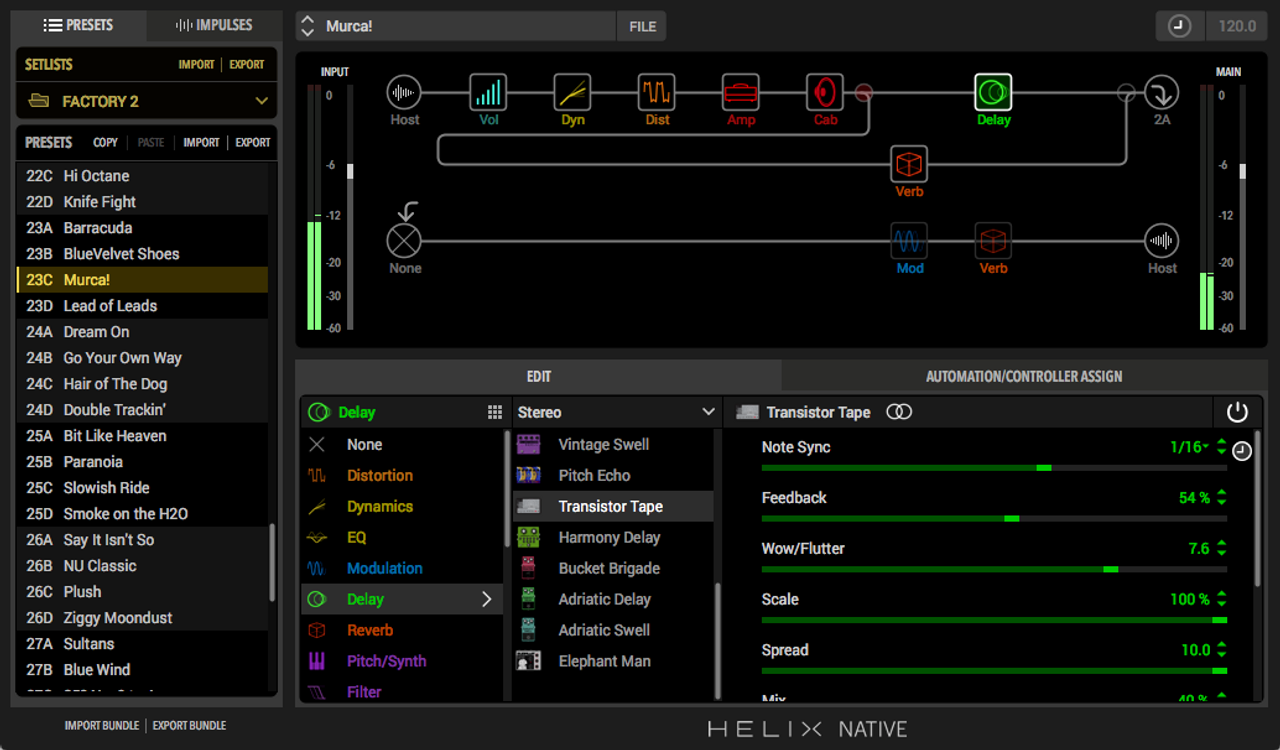Choose the Distortion category
1280x750 pixels.
[x=402, y=475]
